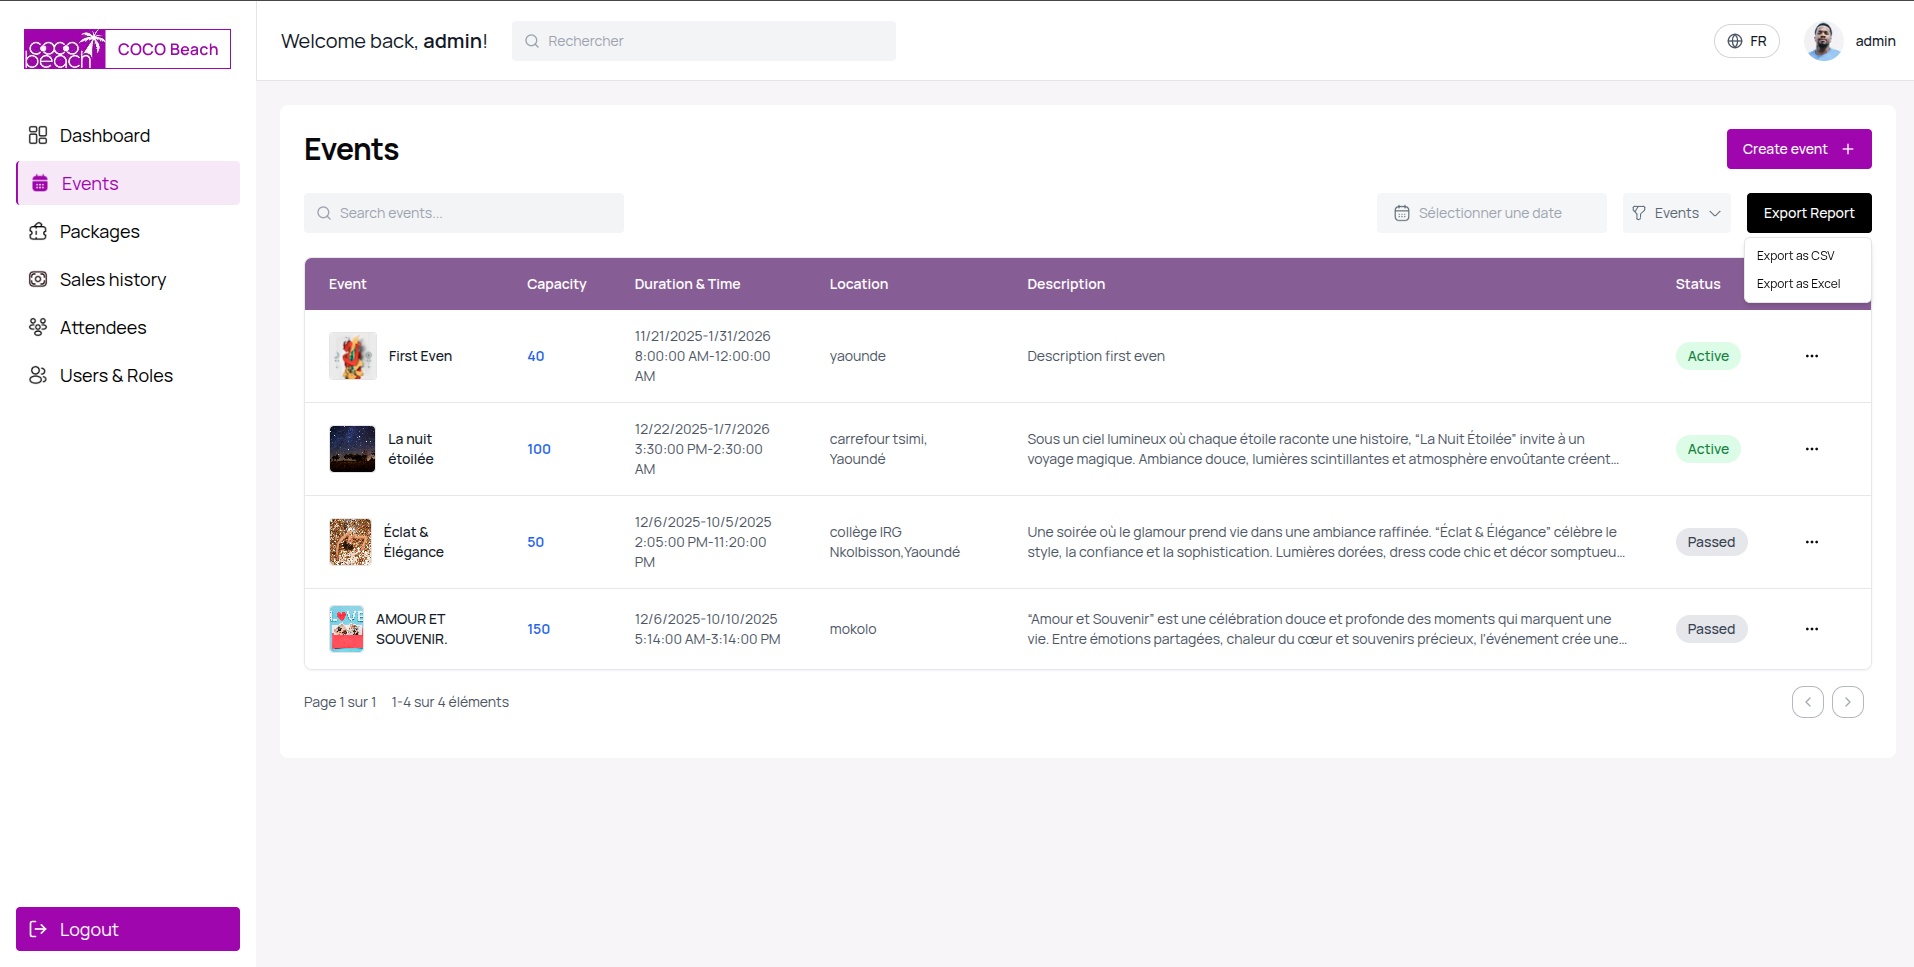
Task: Go to next page arrow
Action: coord(1847,702)
